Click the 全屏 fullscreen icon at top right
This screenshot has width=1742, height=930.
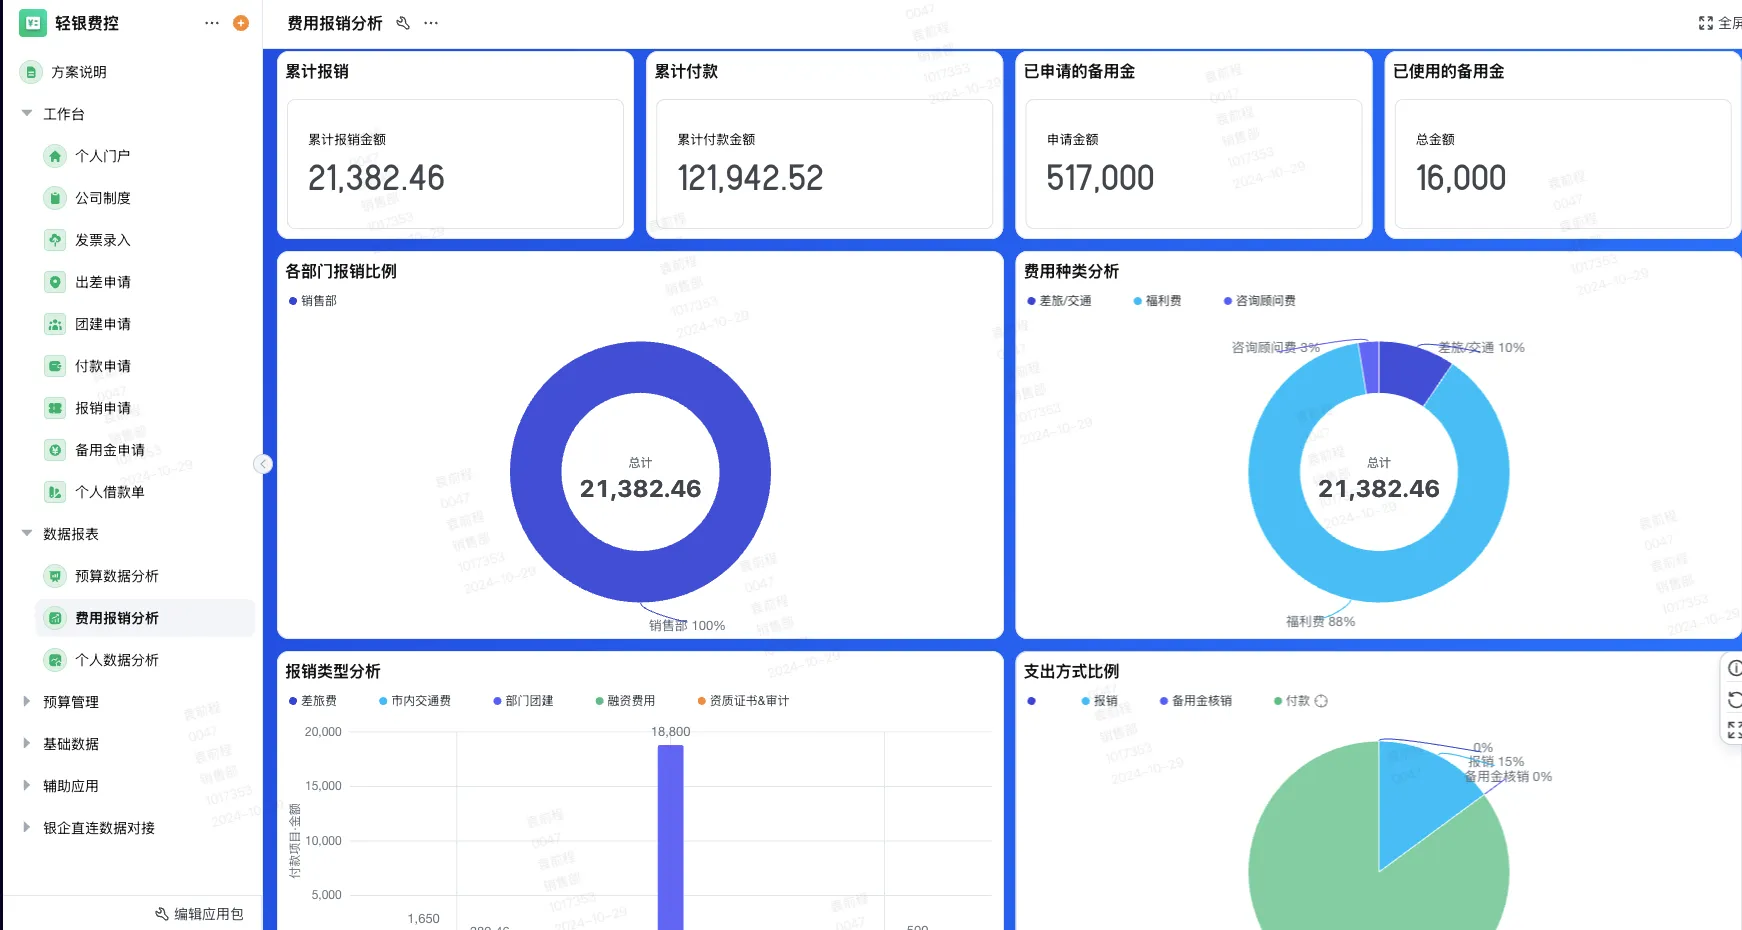coord(1706,23)
